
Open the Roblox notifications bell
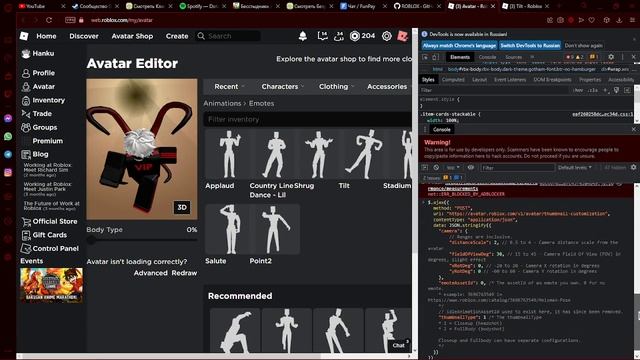point(303,36)
